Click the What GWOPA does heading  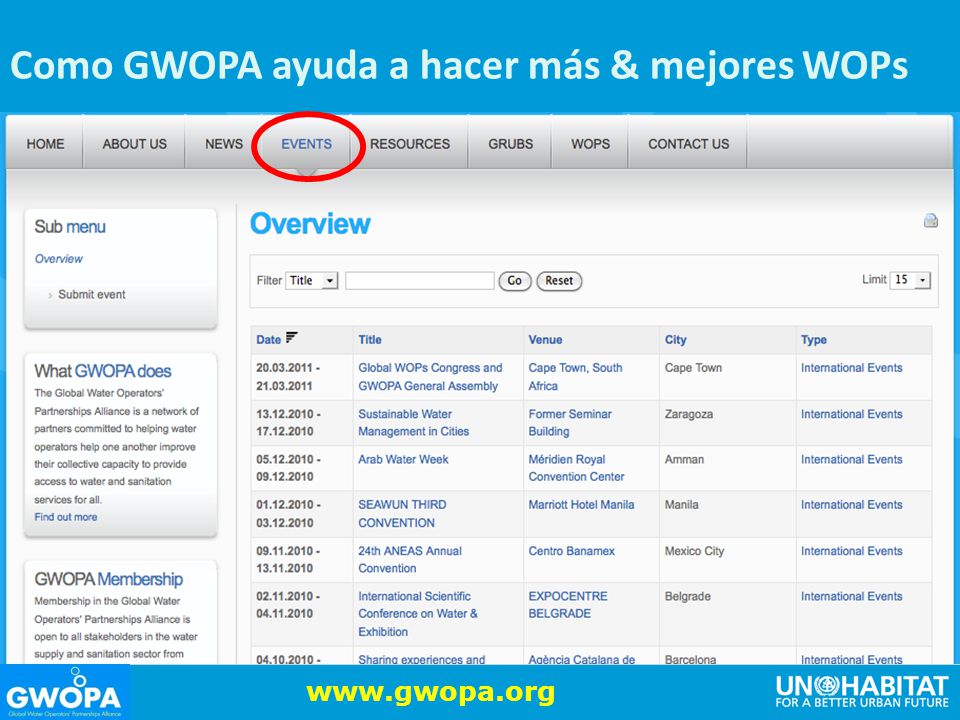[x=102, y=371]
